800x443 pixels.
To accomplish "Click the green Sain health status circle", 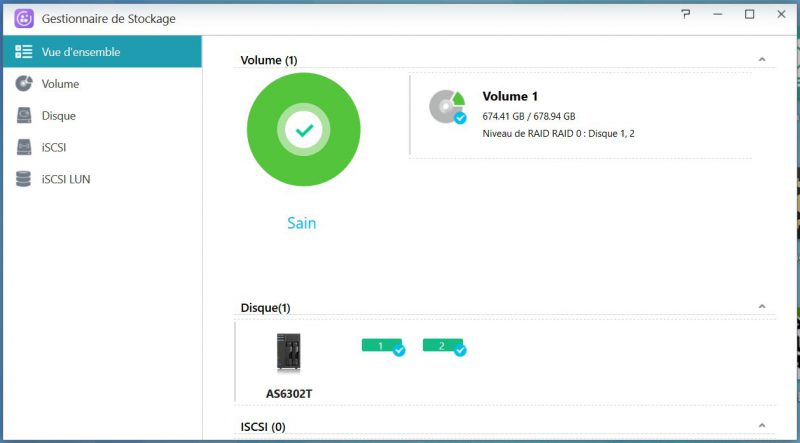I will 304,130.
